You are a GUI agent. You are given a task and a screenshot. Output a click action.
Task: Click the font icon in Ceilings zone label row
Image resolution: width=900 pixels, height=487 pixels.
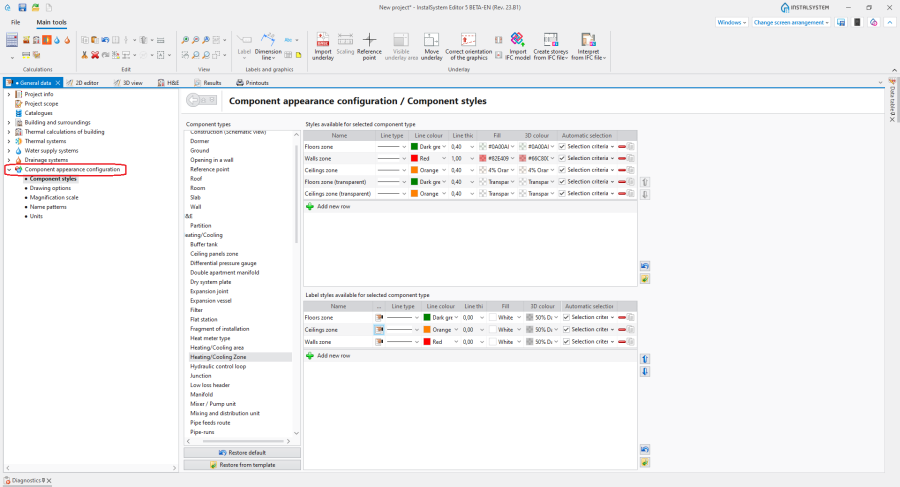[x=379, y=330]
